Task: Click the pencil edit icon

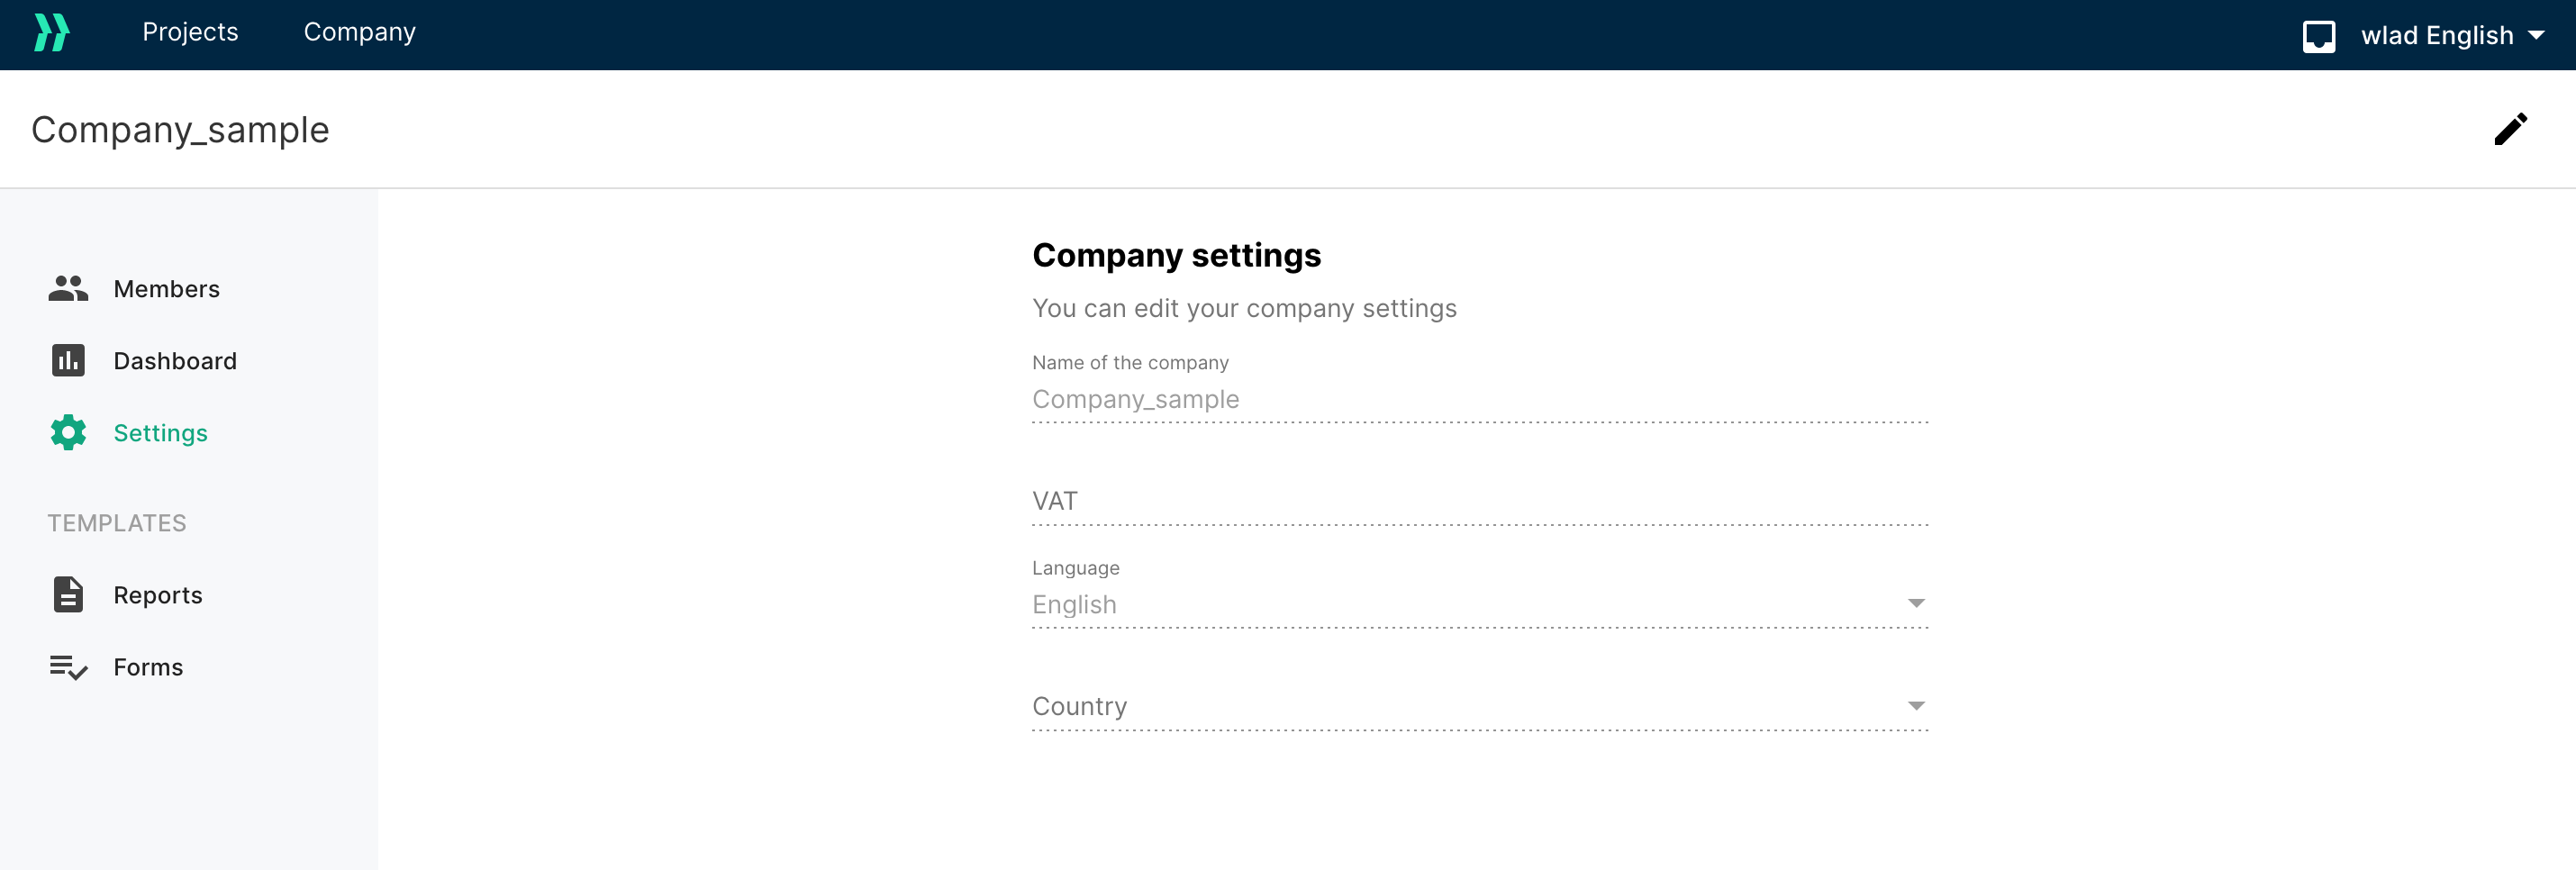Action: [x=2510, y=129]
